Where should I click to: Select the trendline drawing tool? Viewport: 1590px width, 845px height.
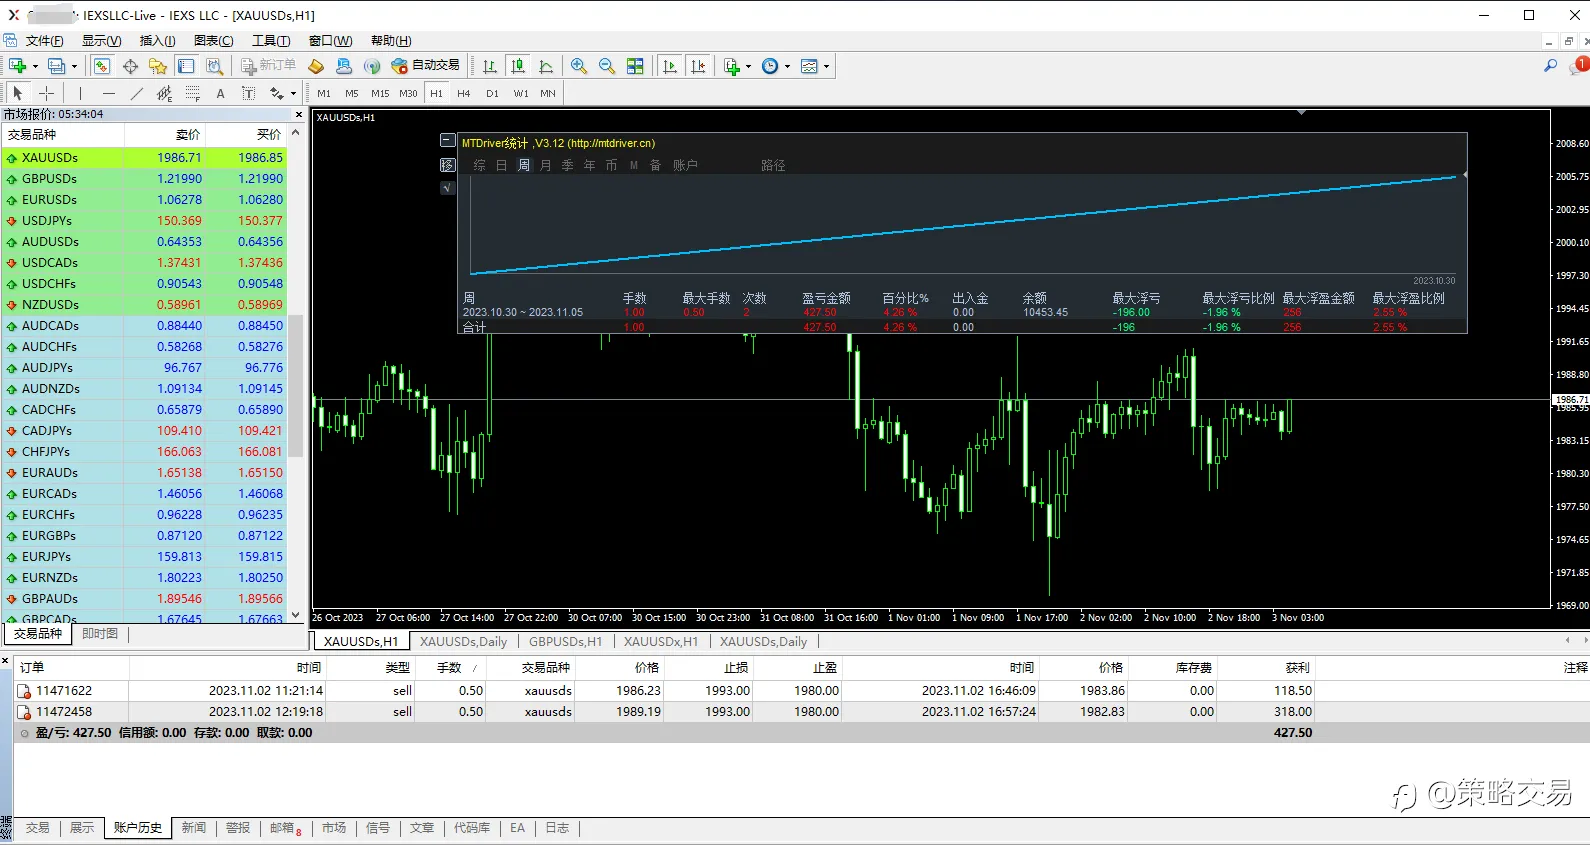coord(137,93)
